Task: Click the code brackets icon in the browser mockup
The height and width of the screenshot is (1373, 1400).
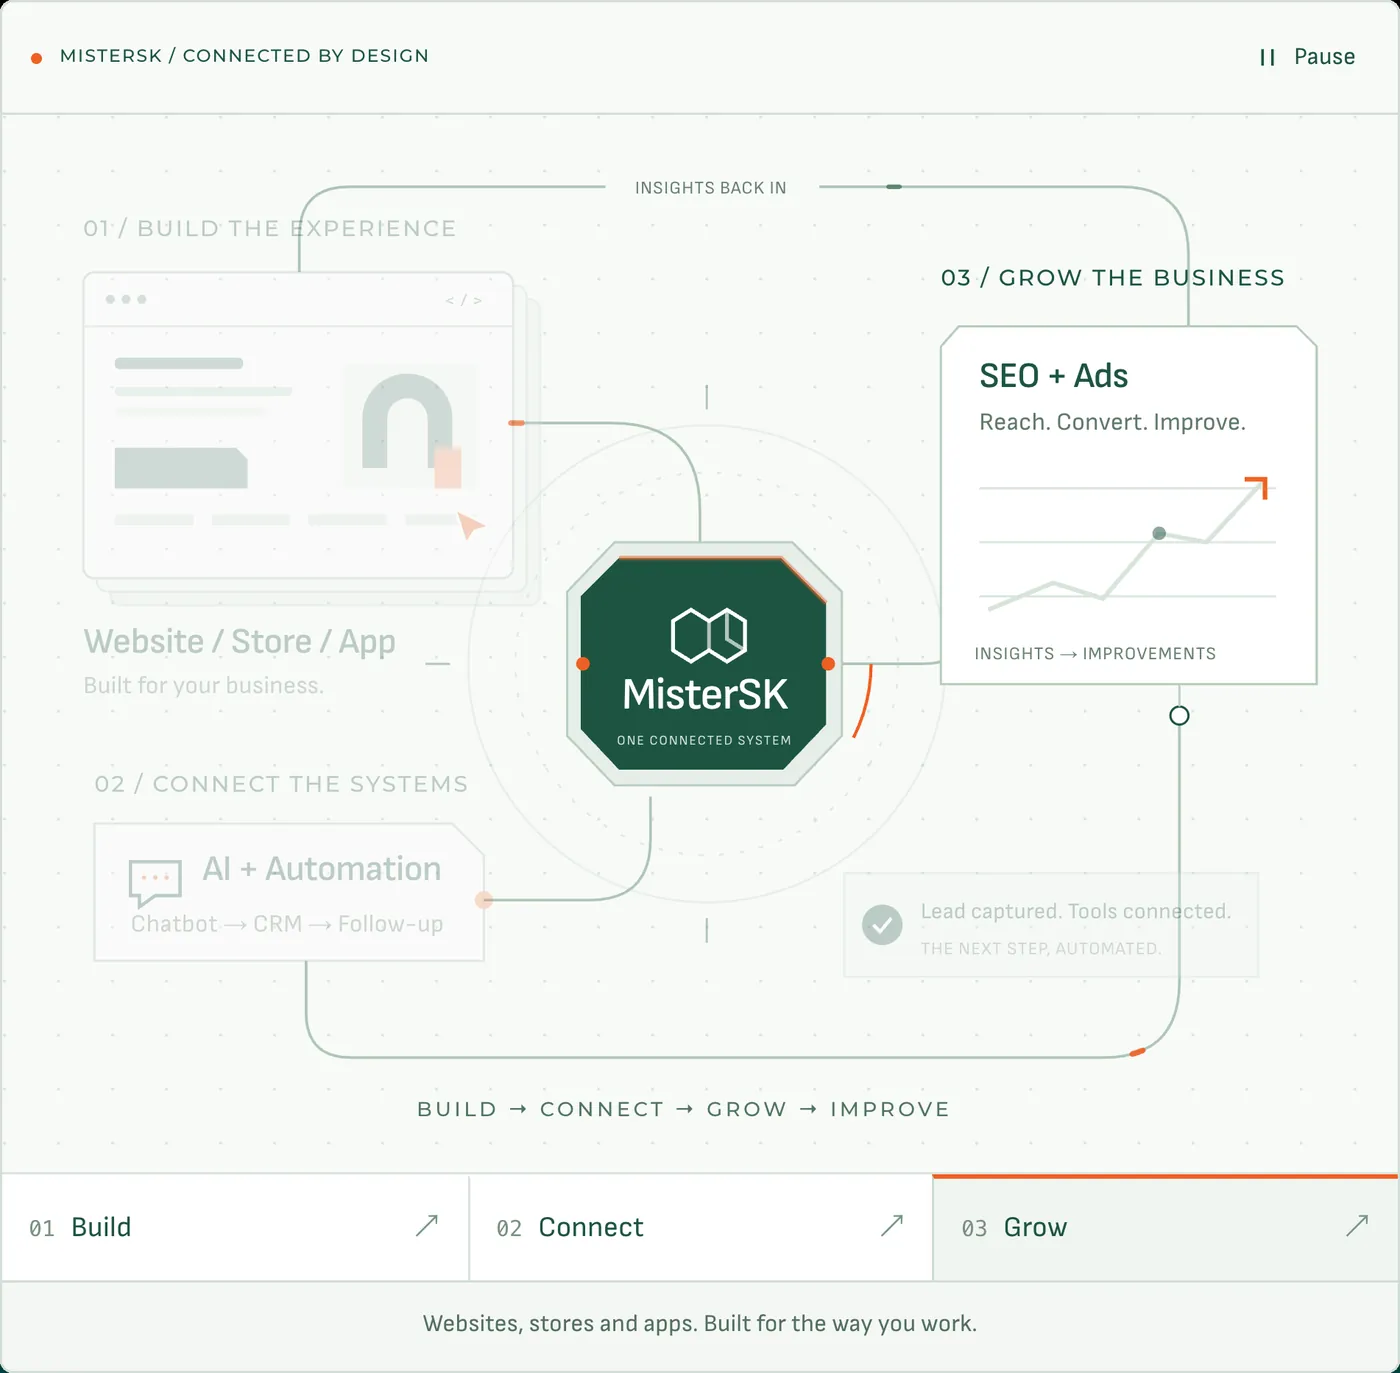Action: point(464,300)
